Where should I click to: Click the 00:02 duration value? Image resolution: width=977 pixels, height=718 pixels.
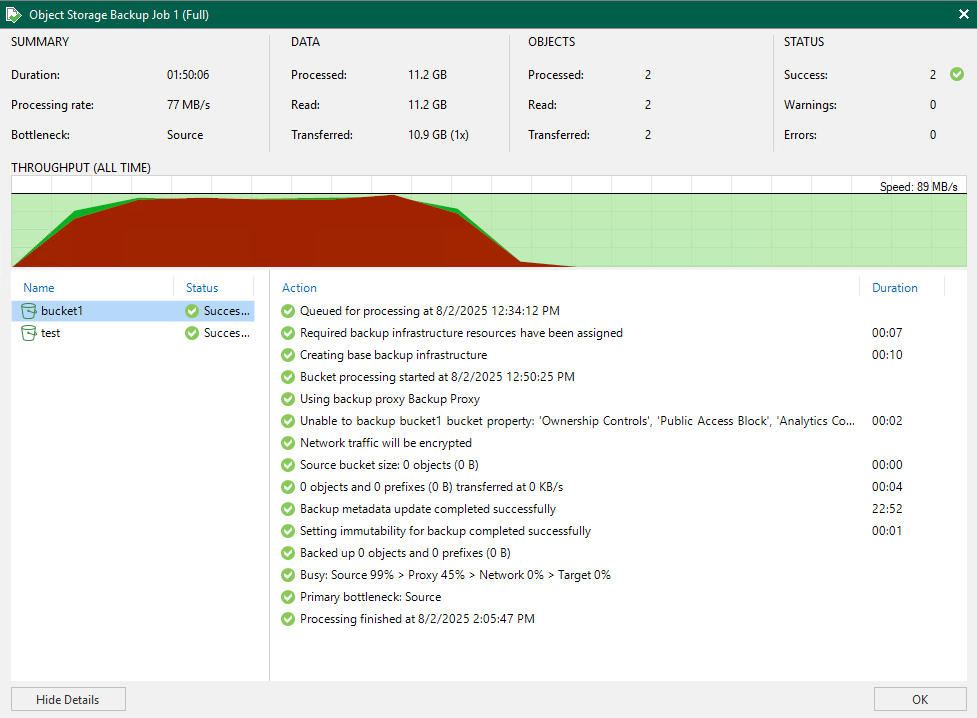pos(887,421)
